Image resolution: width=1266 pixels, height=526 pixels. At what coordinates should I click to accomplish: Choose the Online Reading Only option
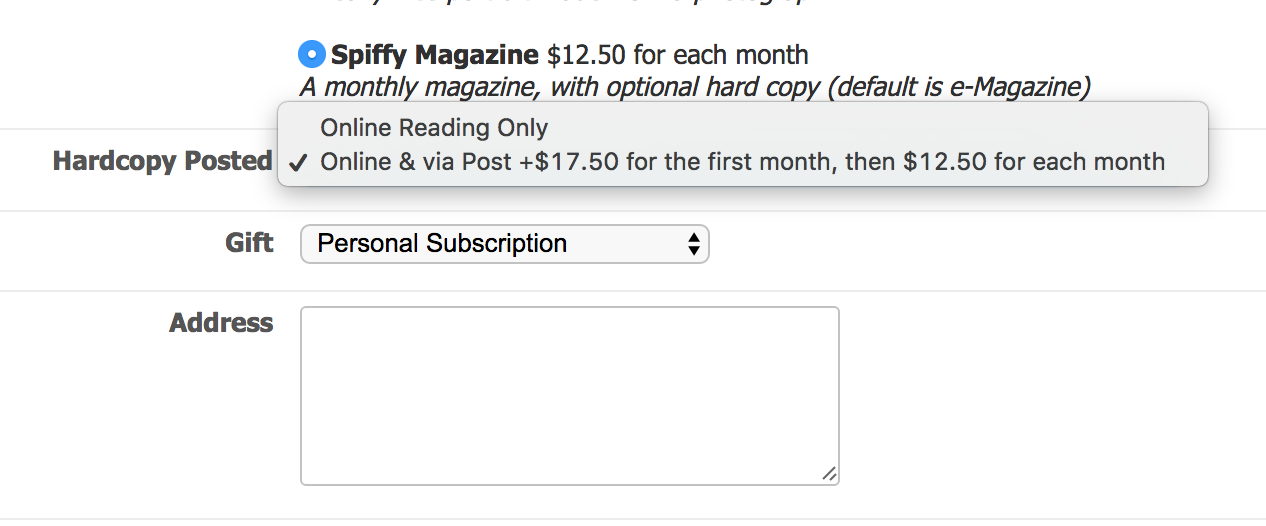point(434,128)
